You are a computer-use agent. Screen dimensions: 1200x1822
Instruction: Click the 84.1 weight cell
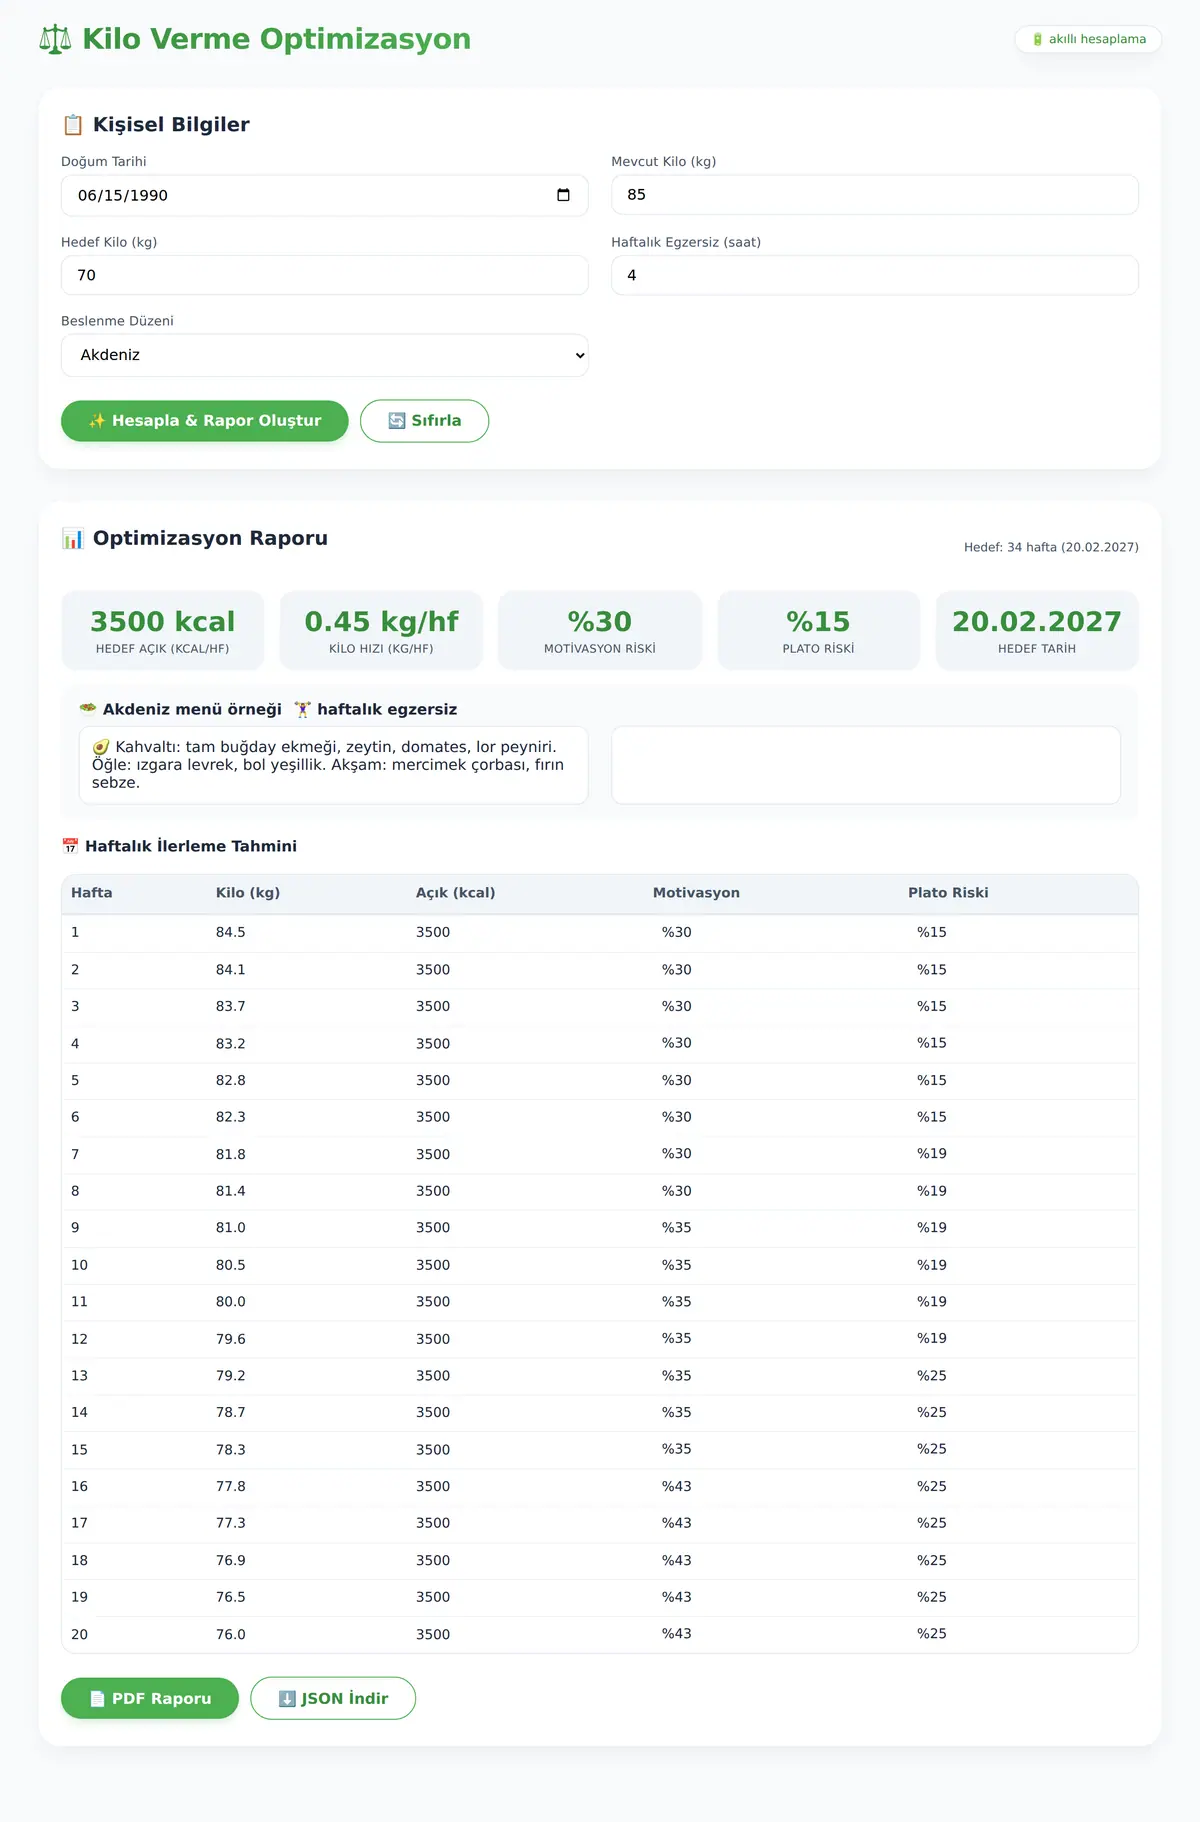click(231, 970)
